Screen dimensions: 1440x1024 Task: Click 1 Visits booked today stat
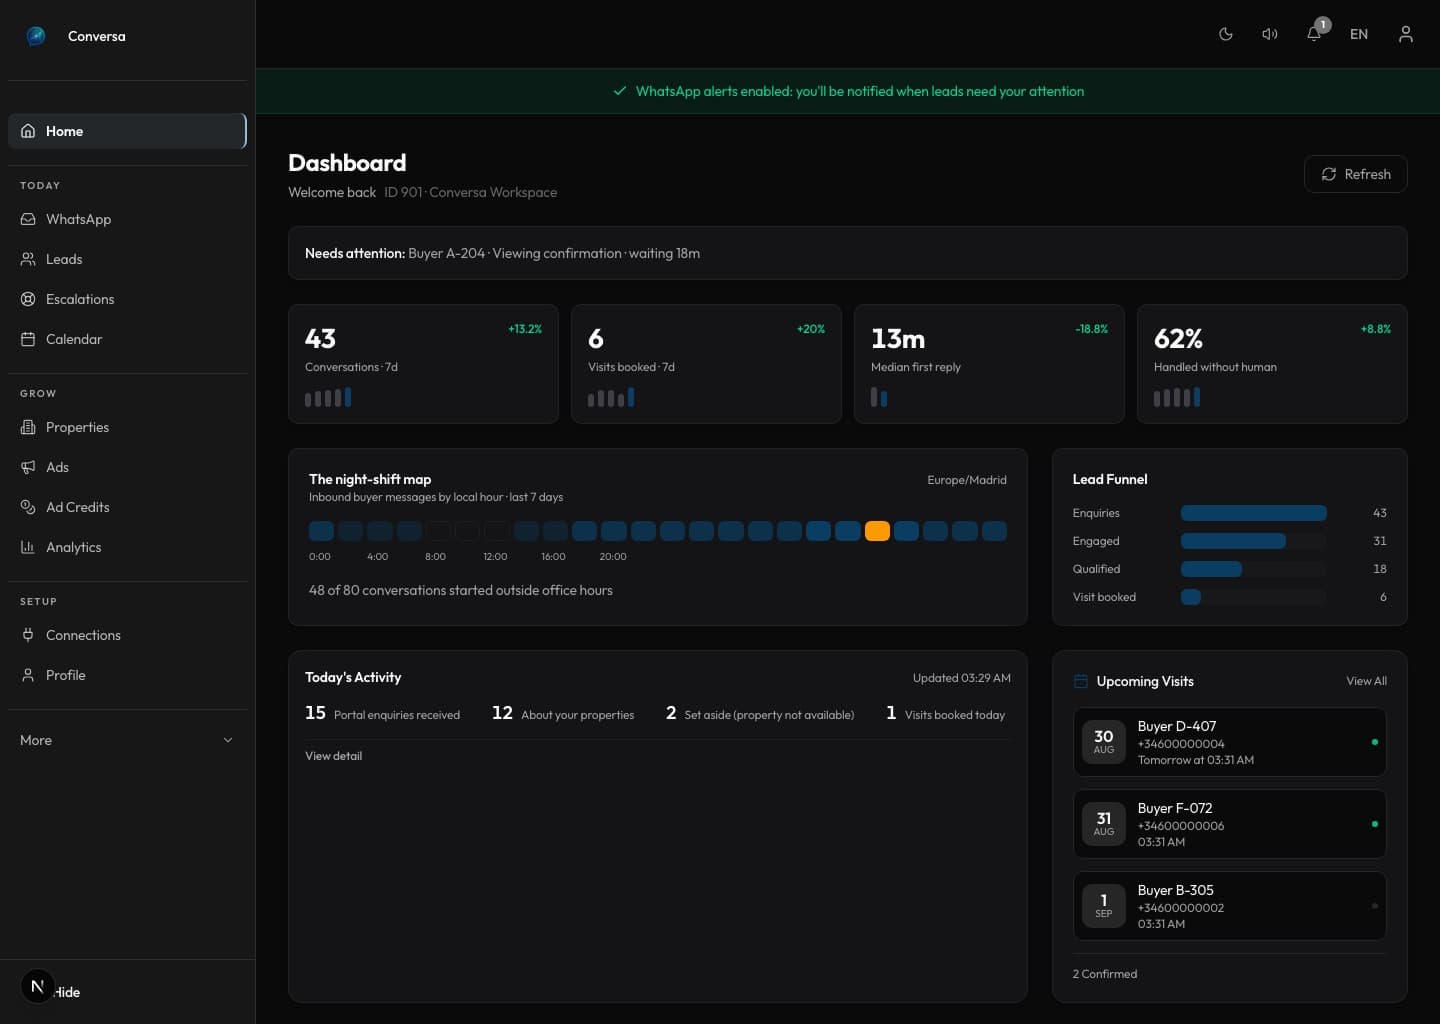click(945, 713)
